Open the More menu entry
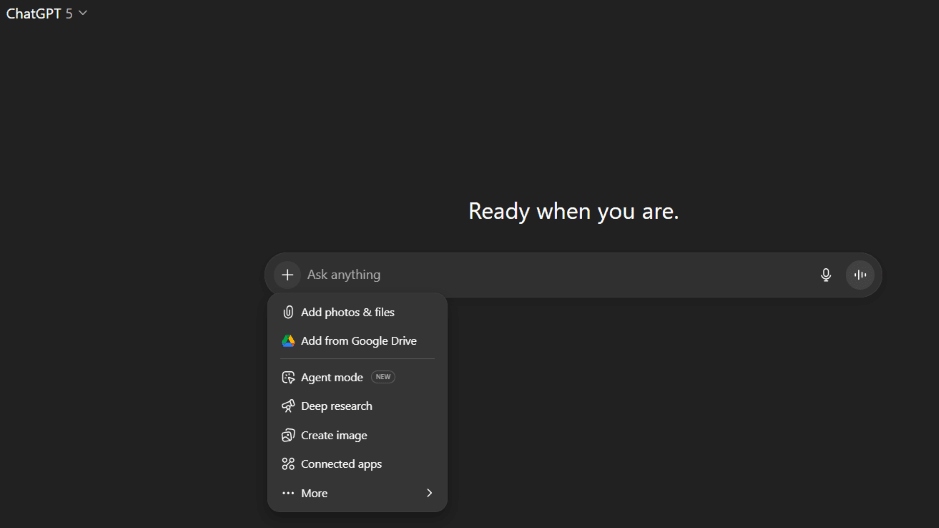This screenshot has height=528, width=939. pyautogui.click(x=358, y=493)
